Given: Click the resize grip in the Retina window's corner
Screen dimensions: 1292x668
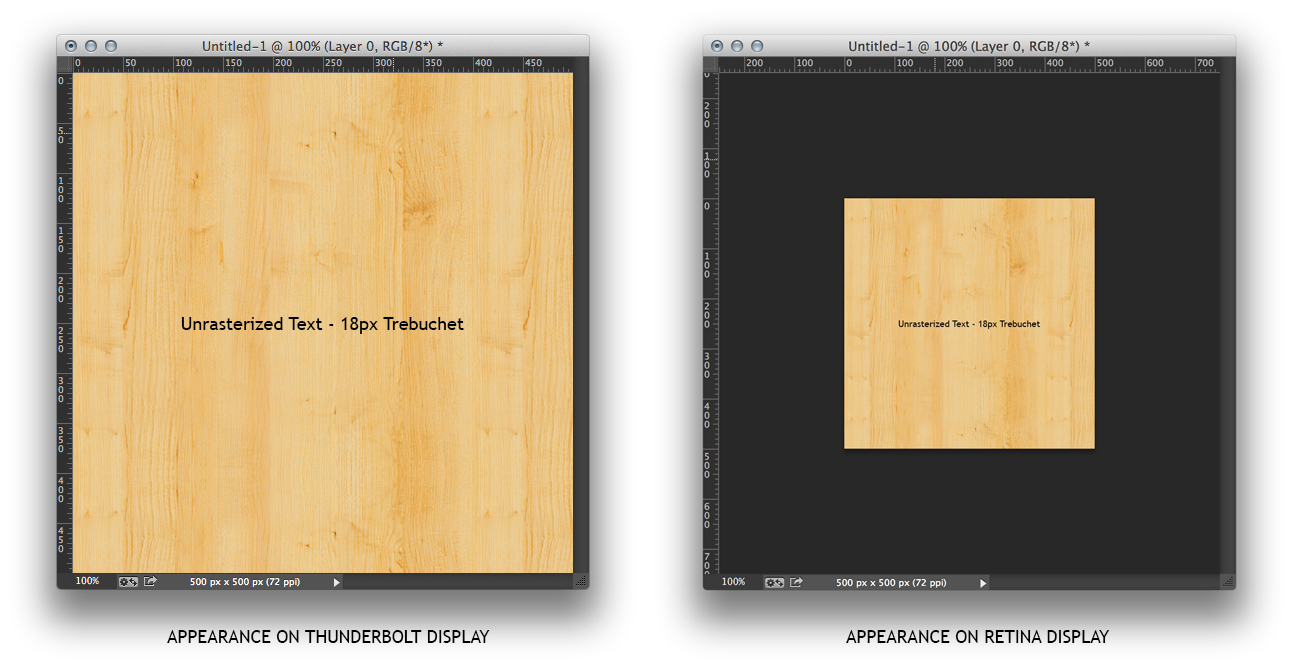Looking at the screenshot, I should [x=1228, y=581].
